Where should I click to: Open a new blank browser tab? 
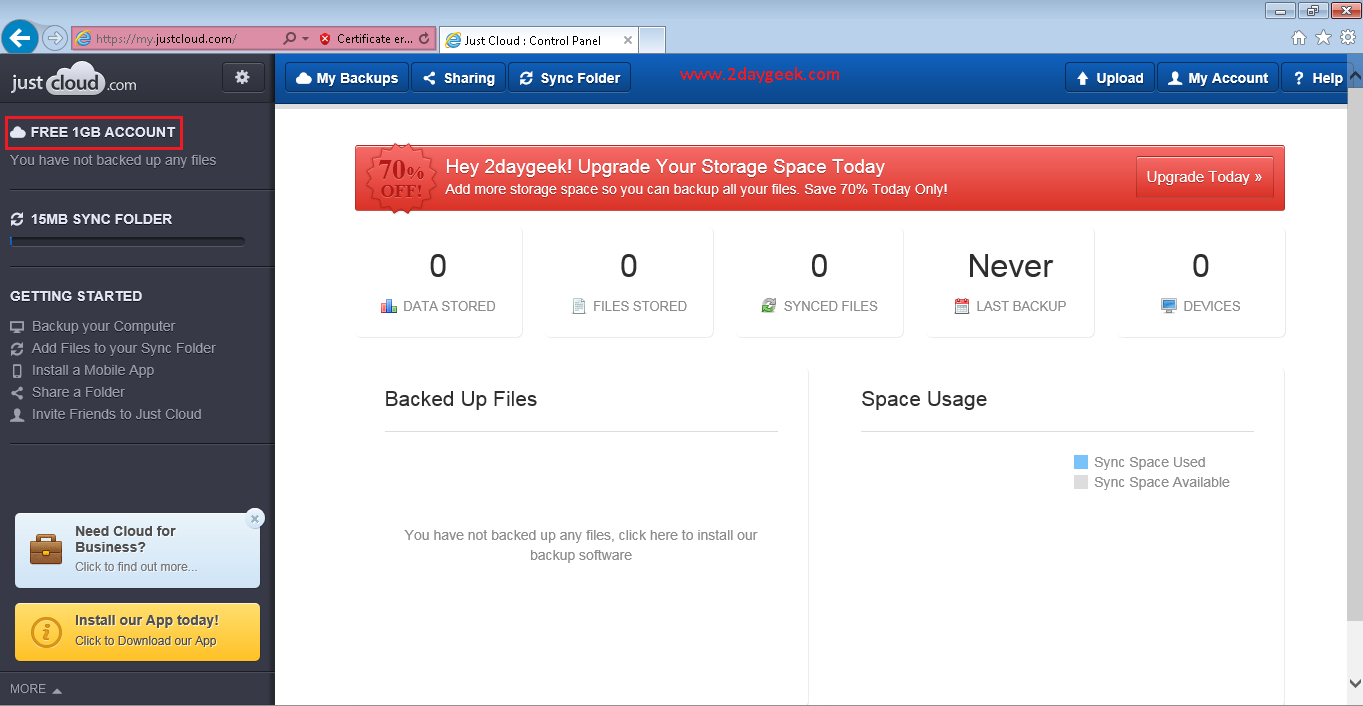click(652, 40)
